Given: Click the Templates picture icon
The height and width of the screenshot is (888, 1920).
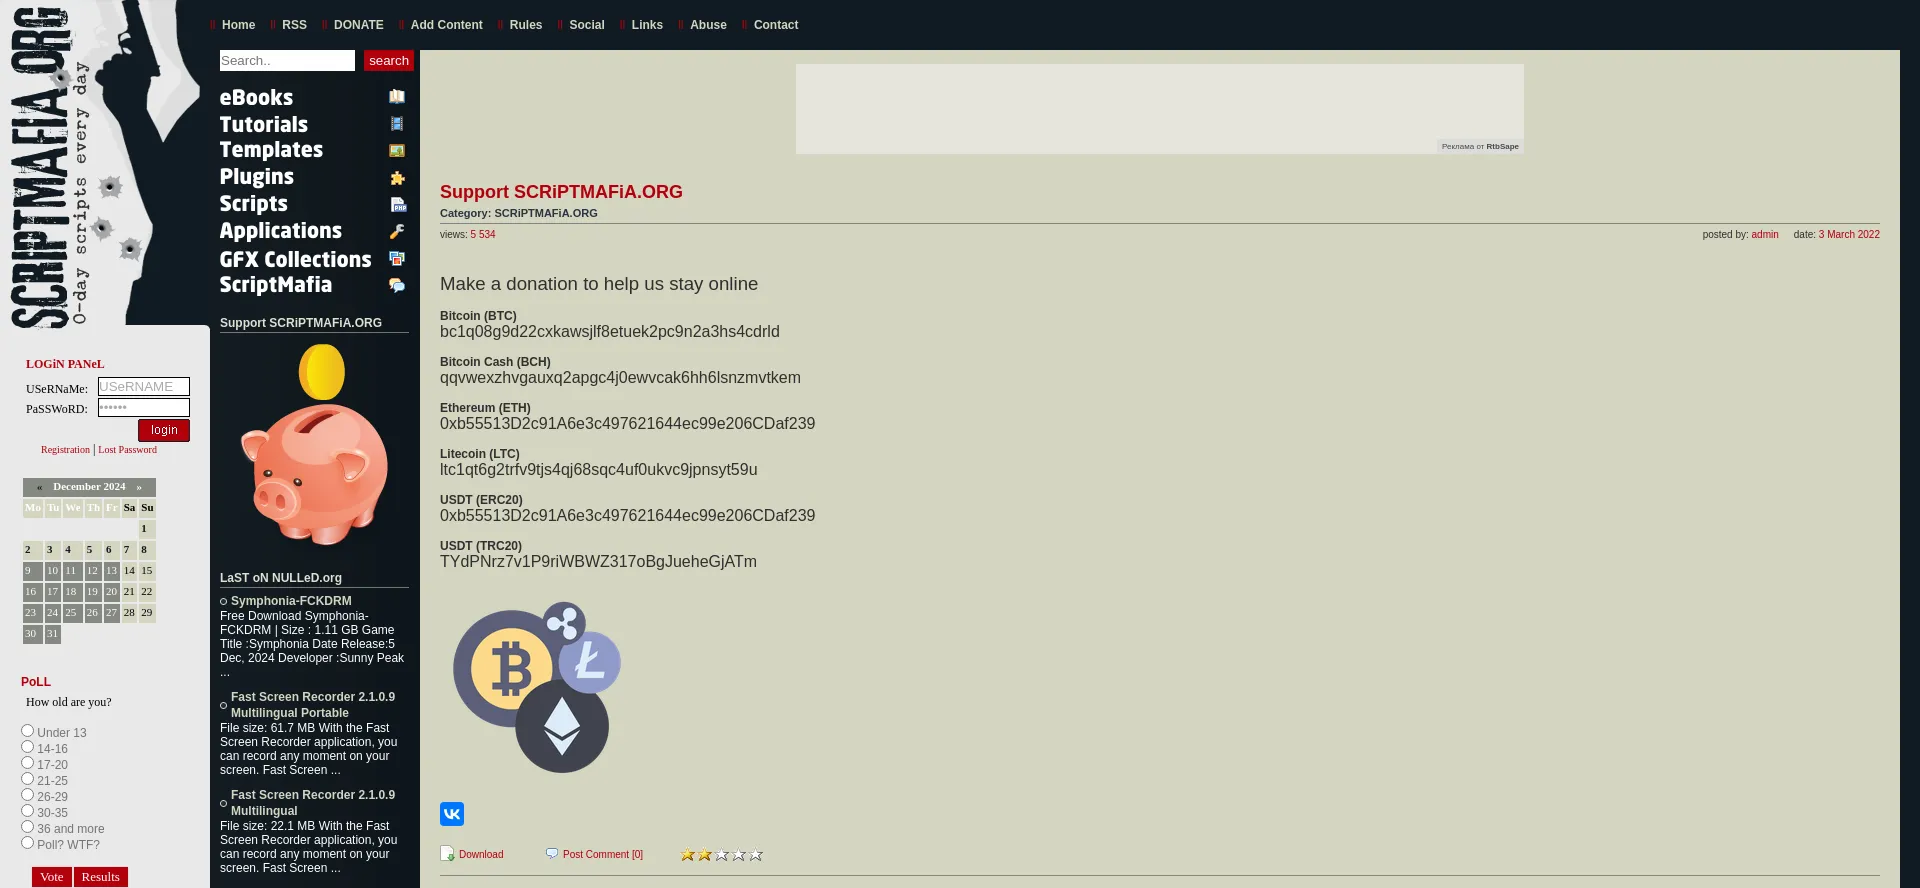Looking at the screenshot, I should pyautogui.click(x=397, y=151).
